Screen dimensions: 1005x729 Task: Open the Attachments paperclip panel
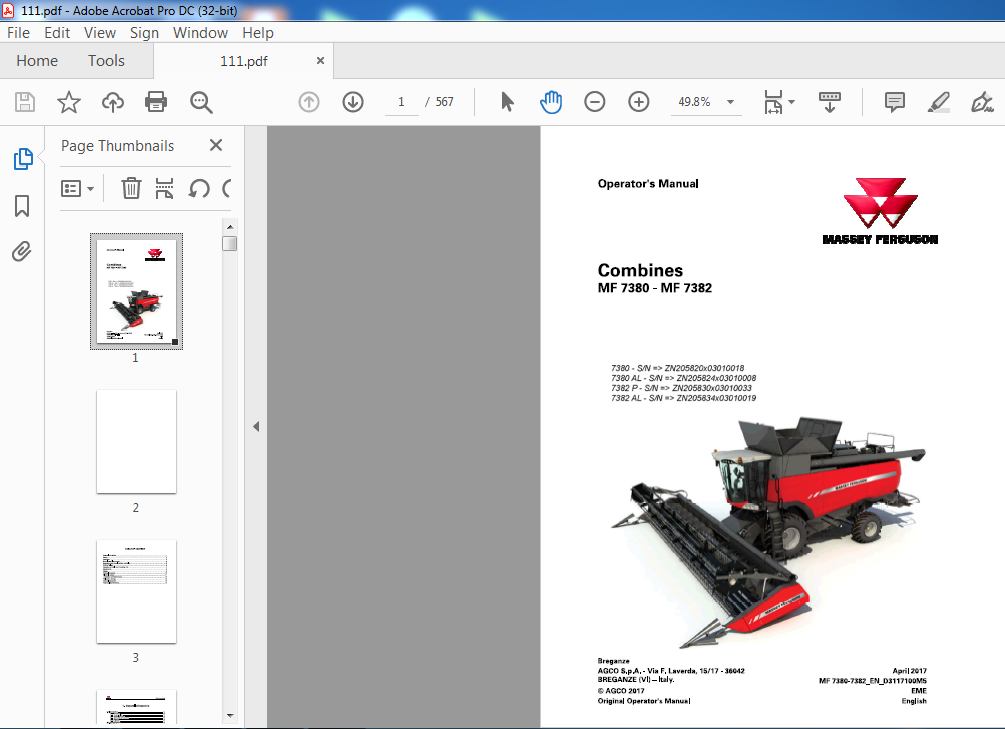coord(22,251)
